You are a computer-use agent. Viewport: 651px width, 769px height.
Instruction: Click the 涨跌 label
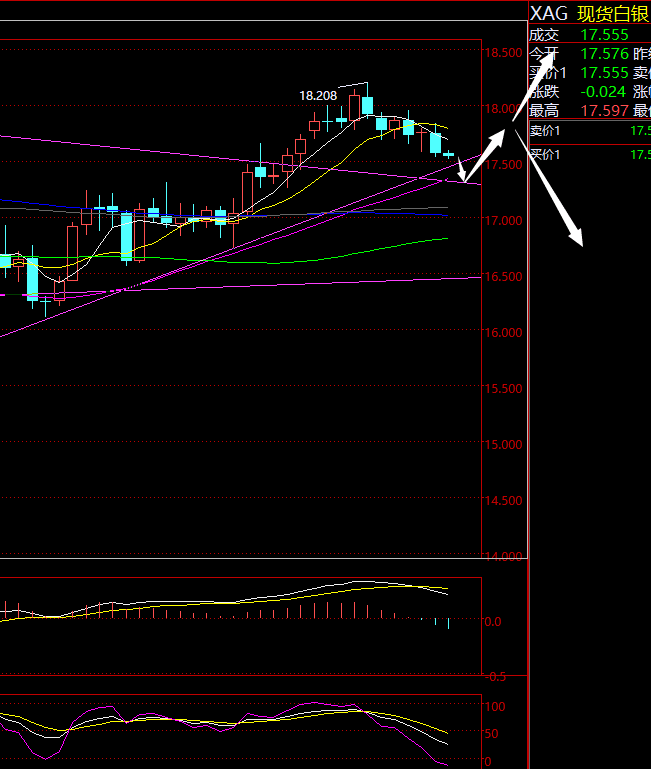(544, 92)
